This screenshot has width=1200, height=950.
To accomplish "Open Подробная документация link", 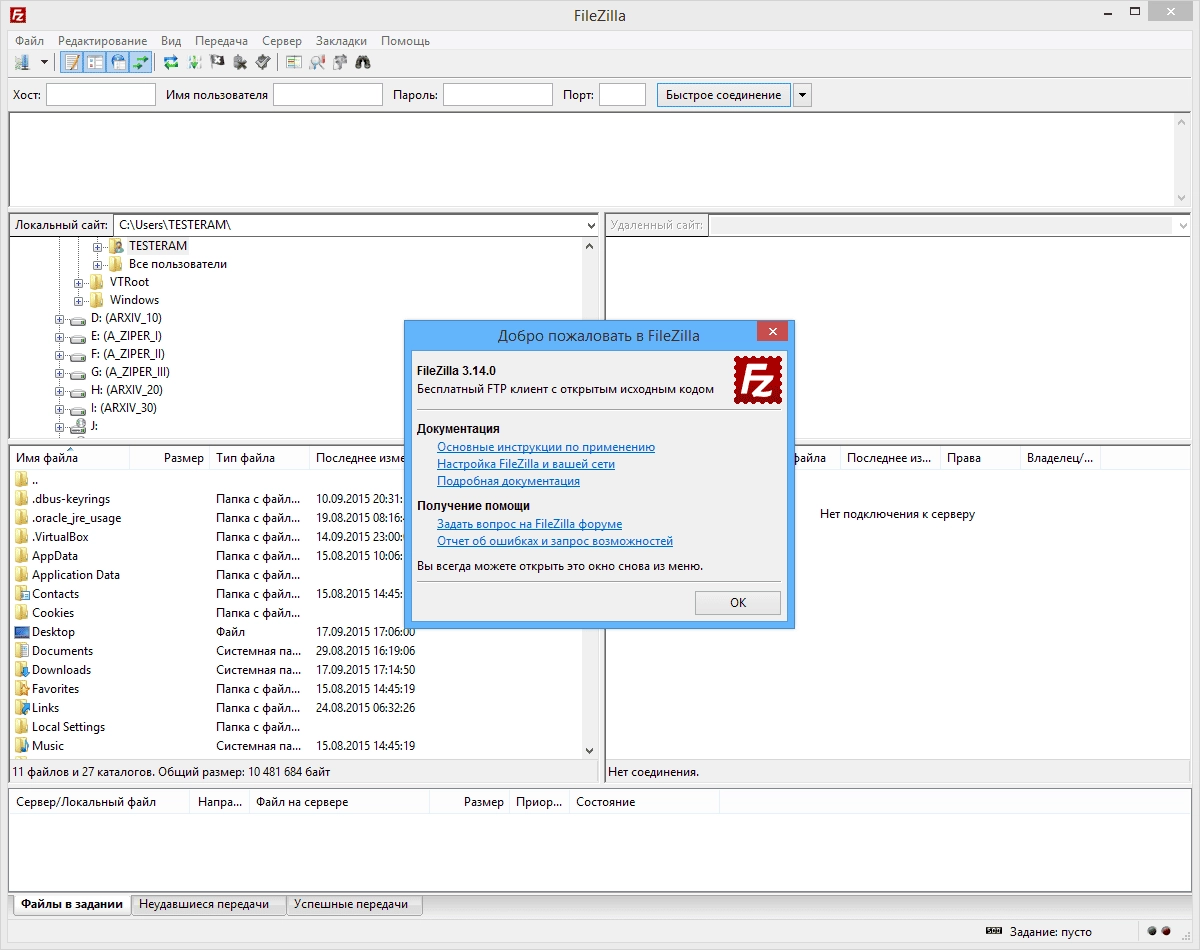I will tap(508, 481).
